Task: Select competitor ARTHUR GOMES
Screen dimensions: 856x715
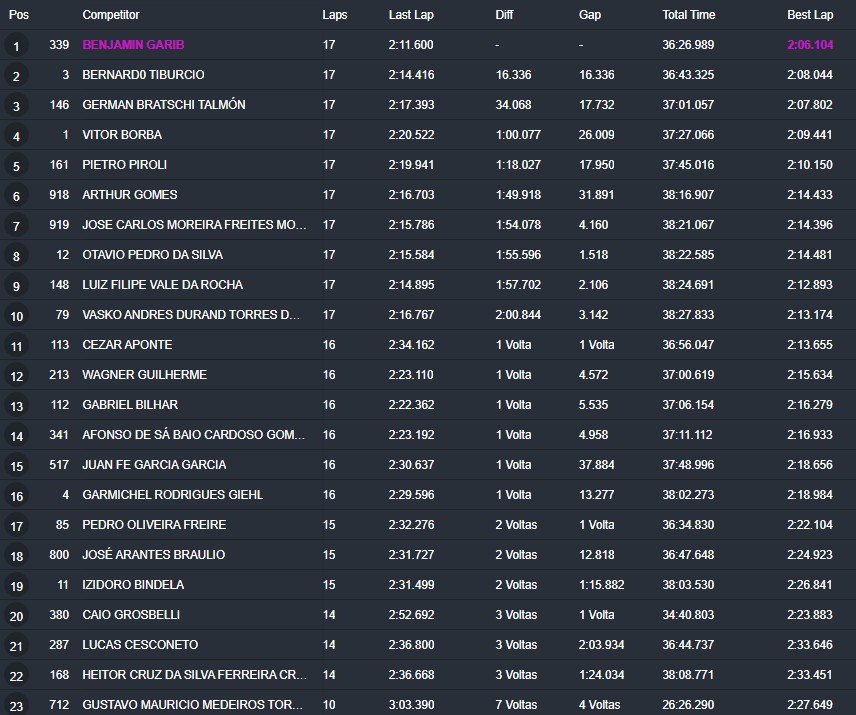Action: click(129, 195)
